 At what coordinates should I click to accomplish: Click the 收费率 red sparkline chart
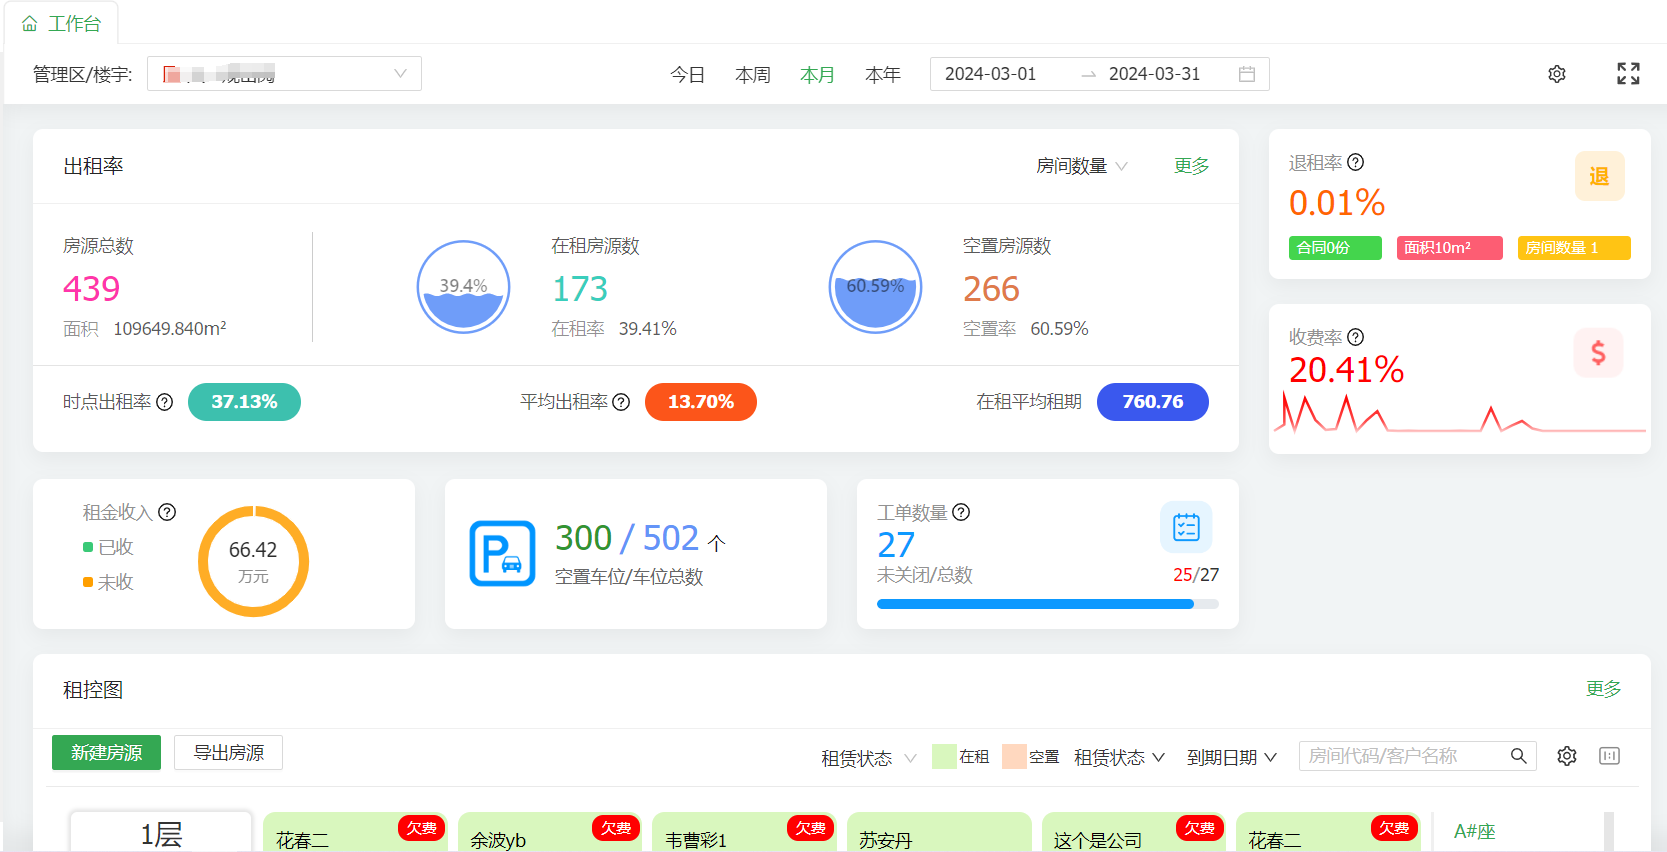point(1460,413)
